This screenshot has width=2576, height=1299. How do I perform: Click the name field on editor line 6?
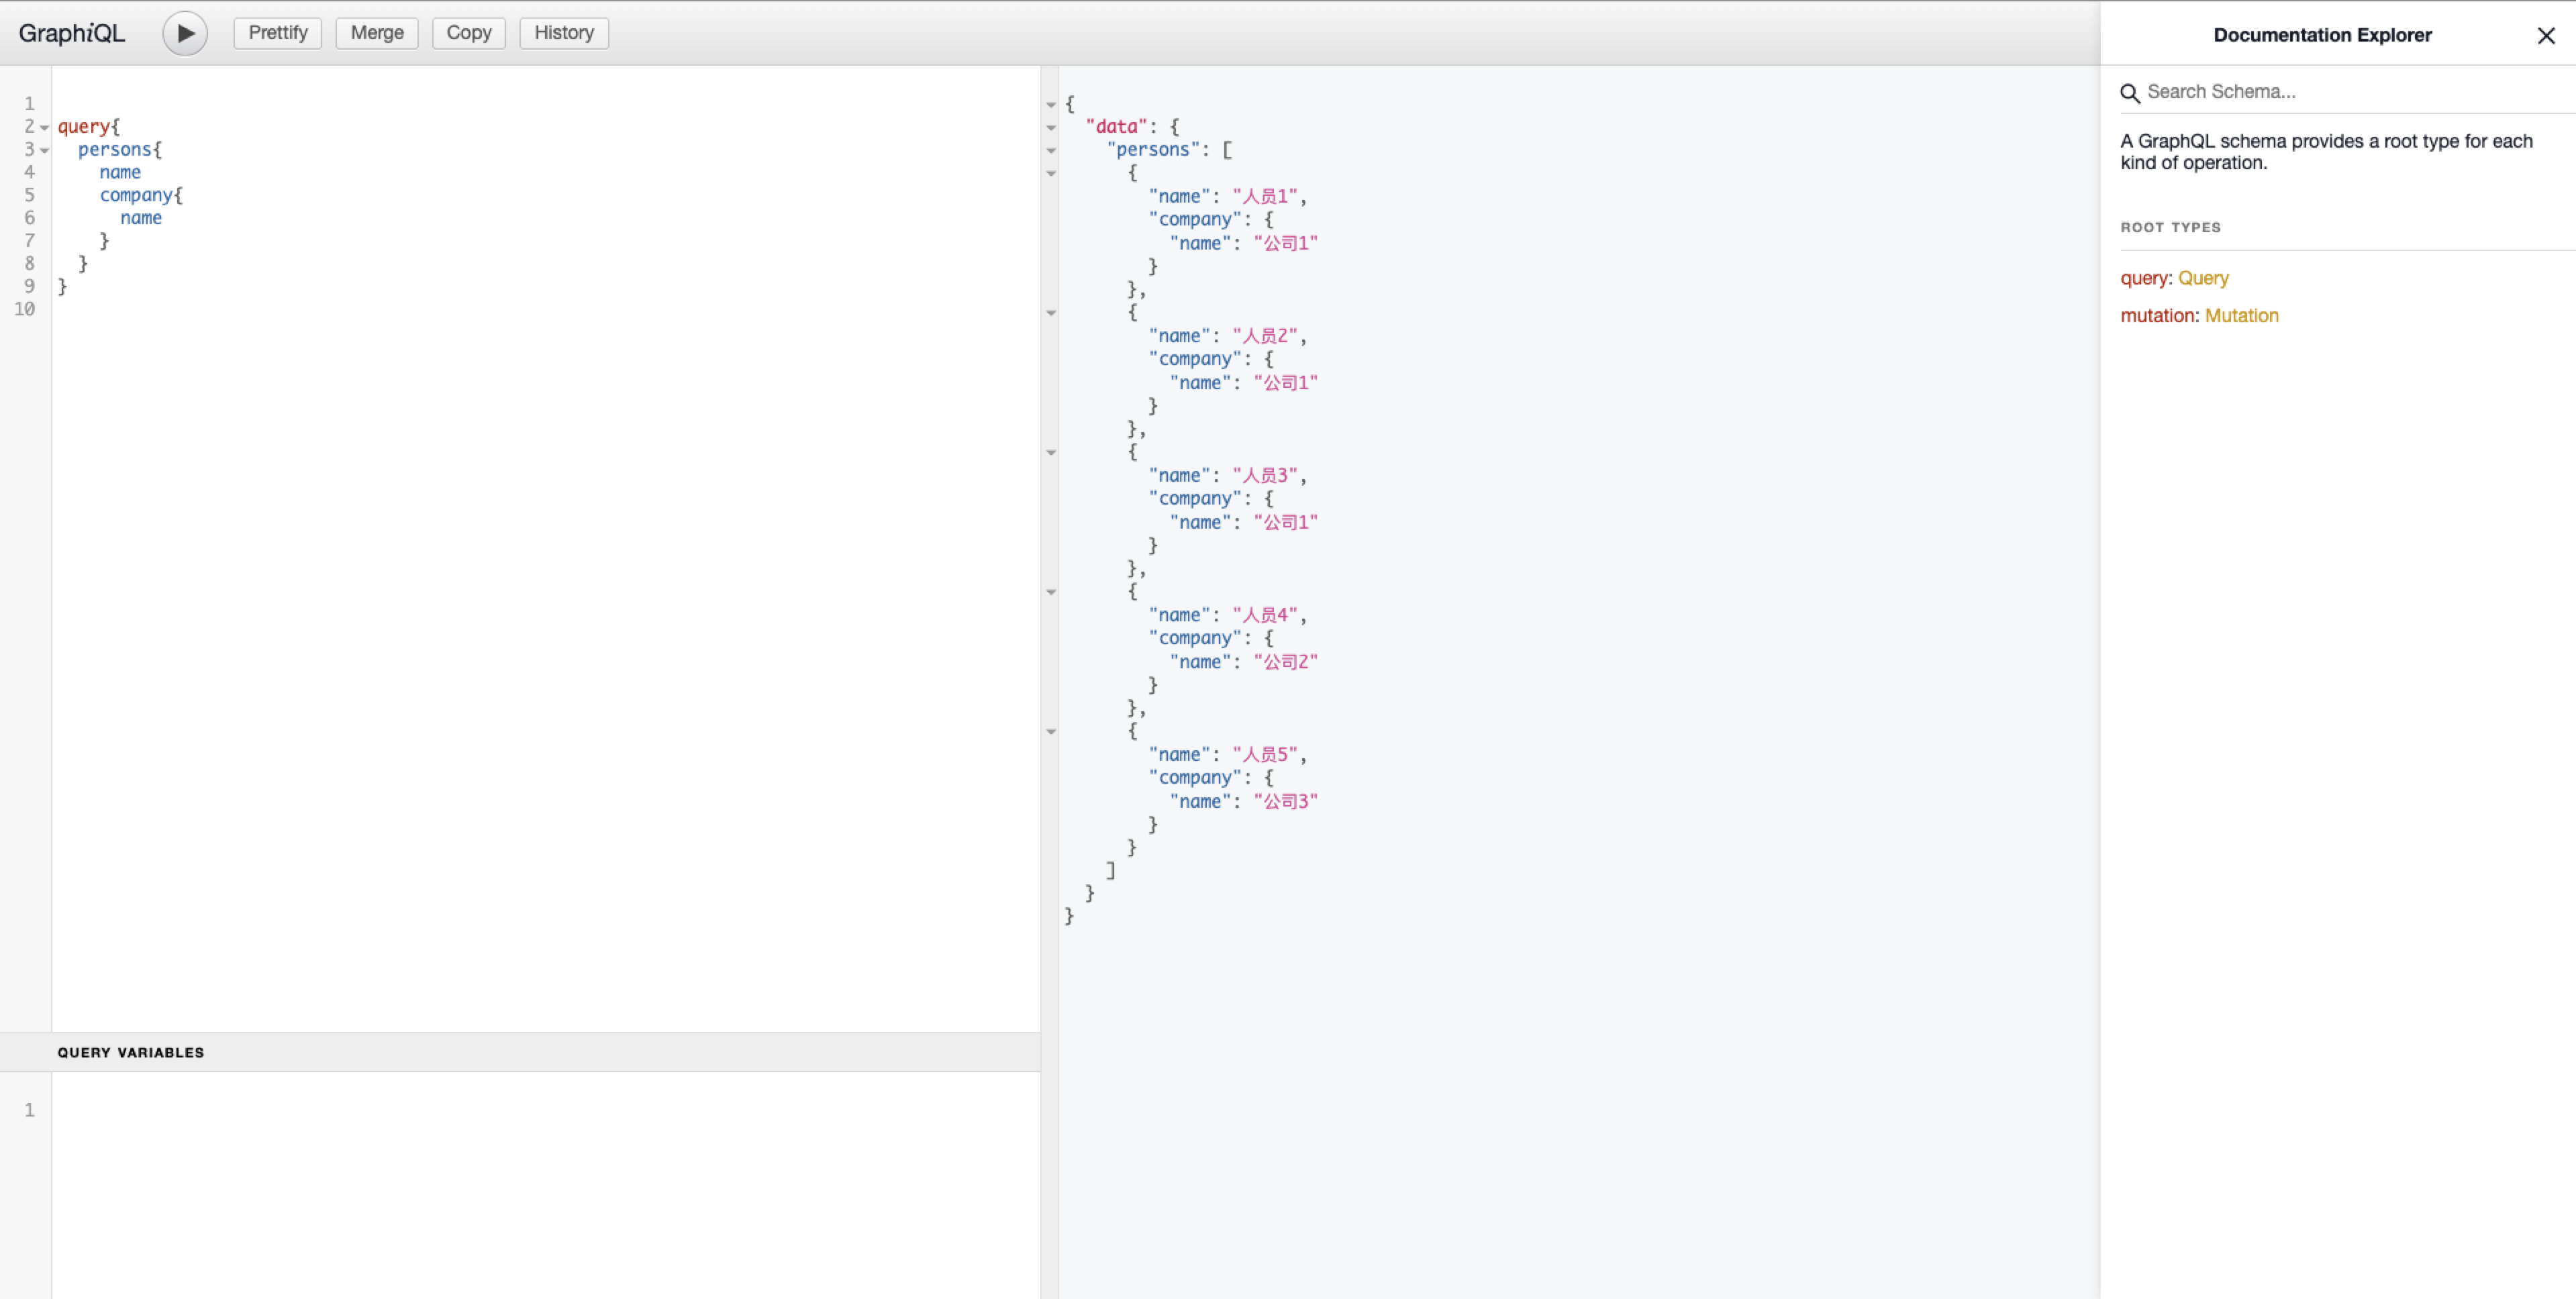[141, 218]
